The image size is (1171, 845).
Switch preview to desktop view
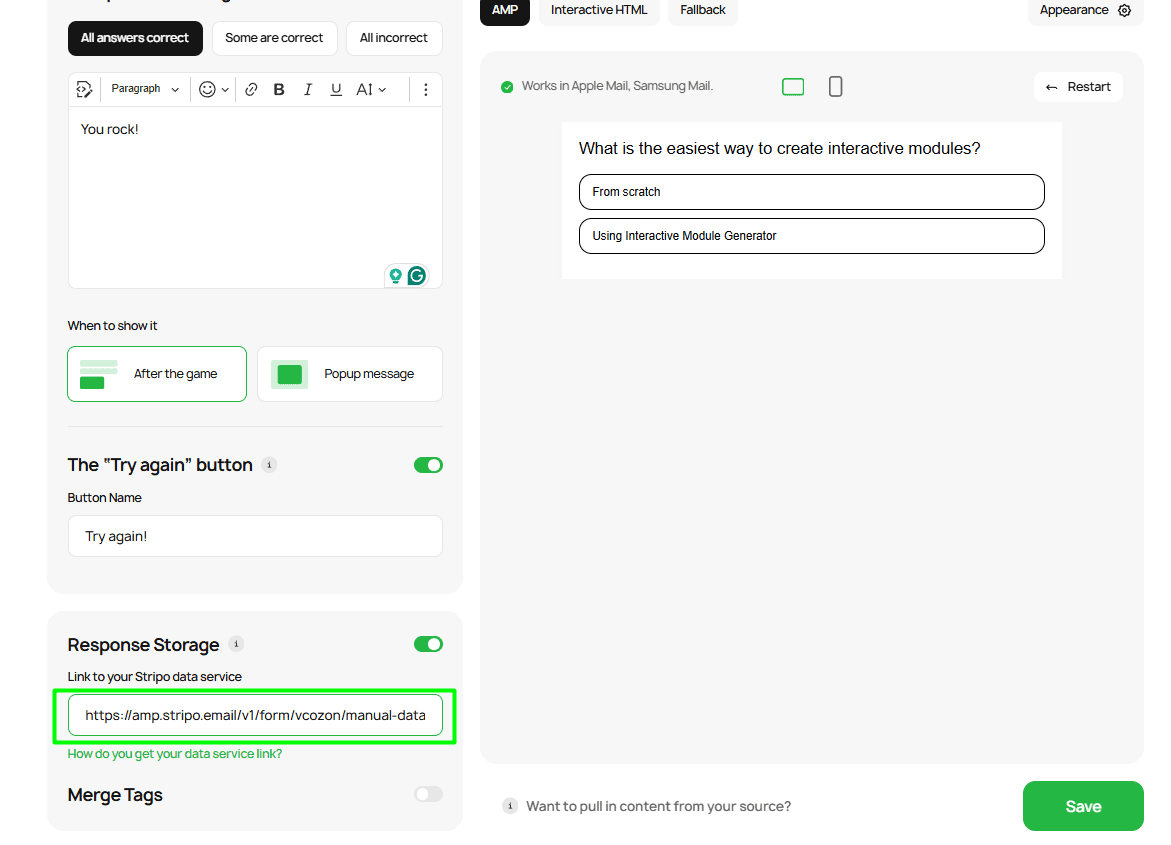tap(793, 87)
